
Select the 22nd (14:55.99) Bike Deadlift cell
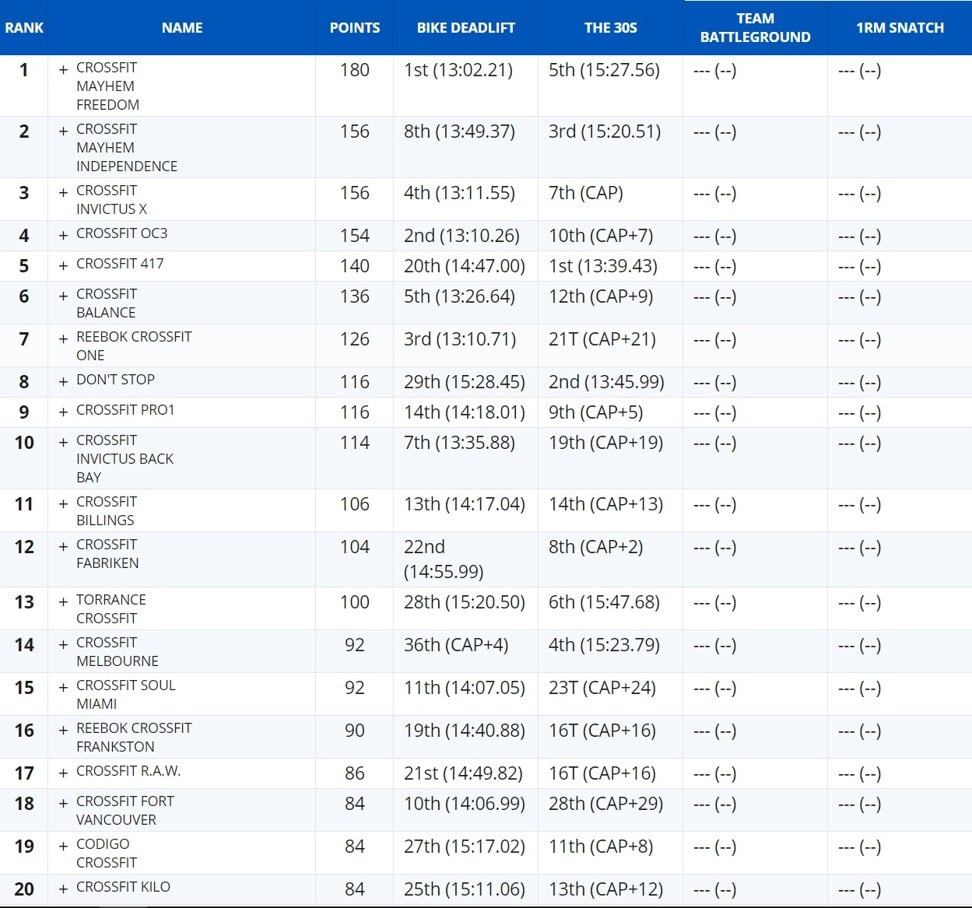click(444, 559)
